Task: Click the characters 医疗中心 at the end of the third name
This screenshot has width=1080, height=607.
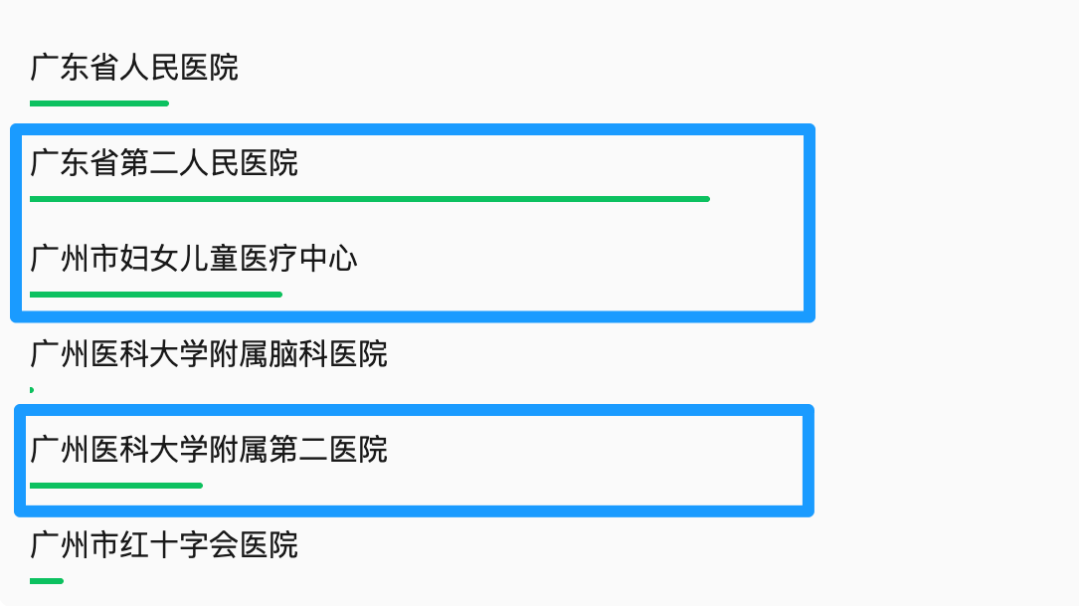Action: coord(298,259)
